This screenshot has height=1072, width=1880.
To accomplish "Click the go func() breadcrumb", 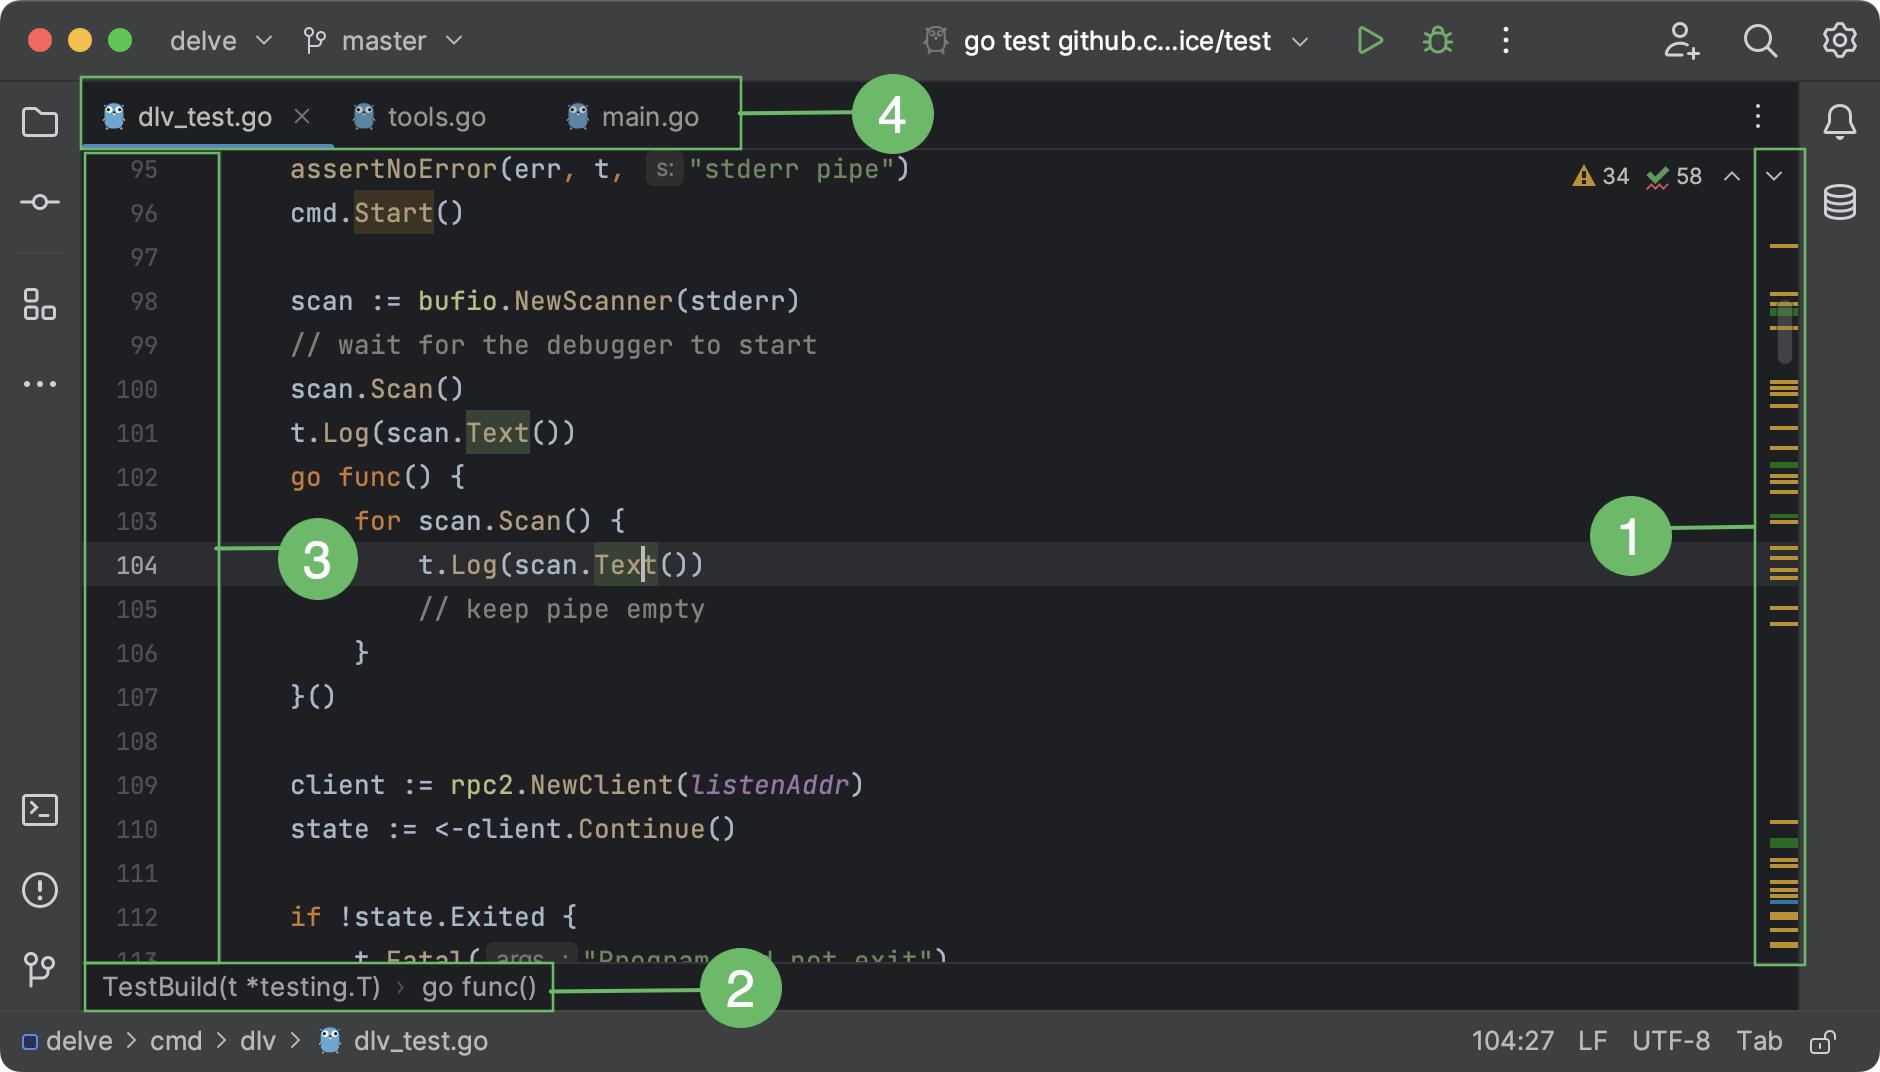I will (478, 987).
